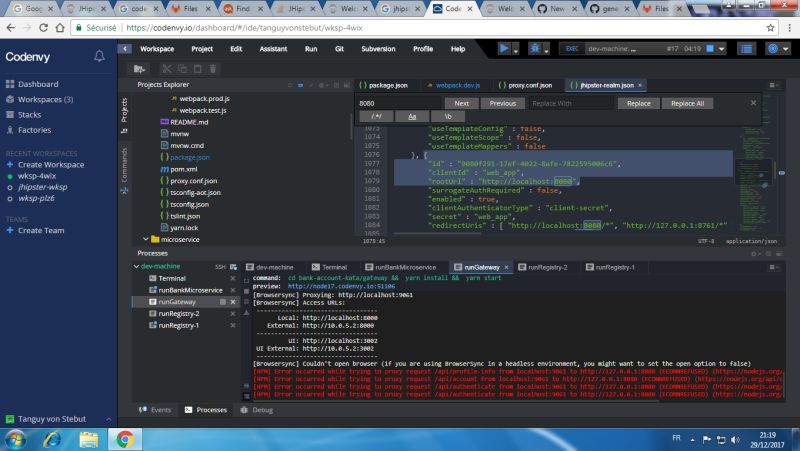Close the Terminal process in tree
This screenshot has height=451, width=800.
[x=233, y=279]
